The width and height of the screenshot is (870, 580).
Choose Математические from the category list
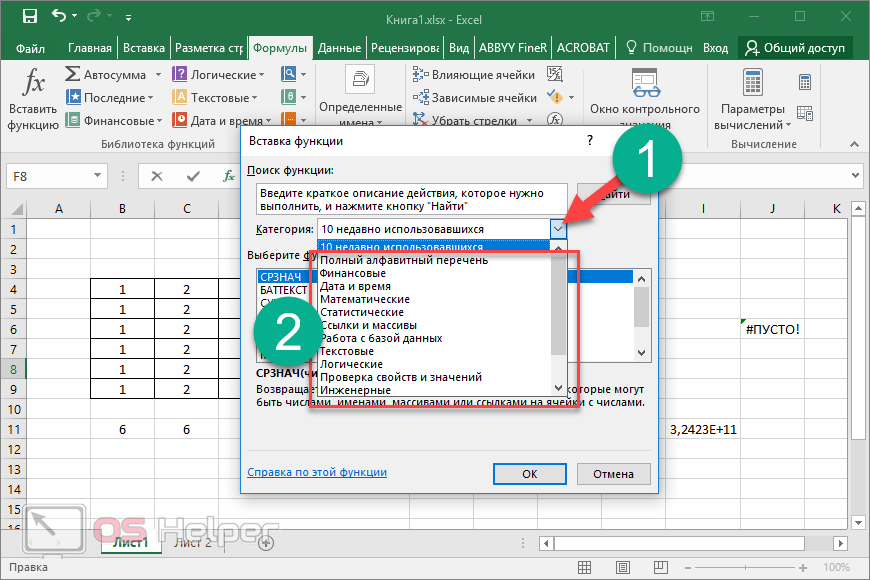(364, 299)
